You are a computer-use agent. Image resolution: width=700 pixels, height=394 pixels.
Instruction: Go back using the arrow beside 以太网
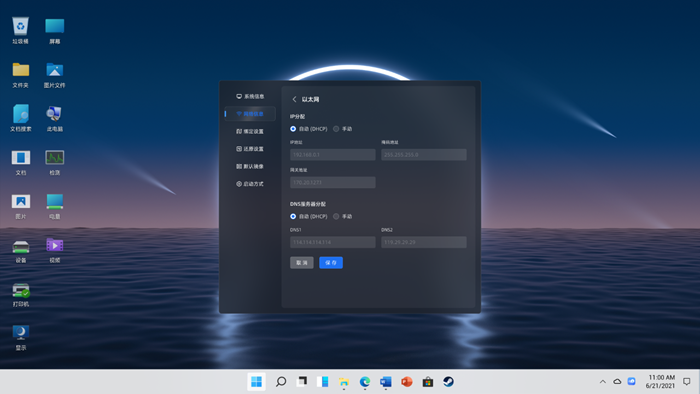click(294, 99)
